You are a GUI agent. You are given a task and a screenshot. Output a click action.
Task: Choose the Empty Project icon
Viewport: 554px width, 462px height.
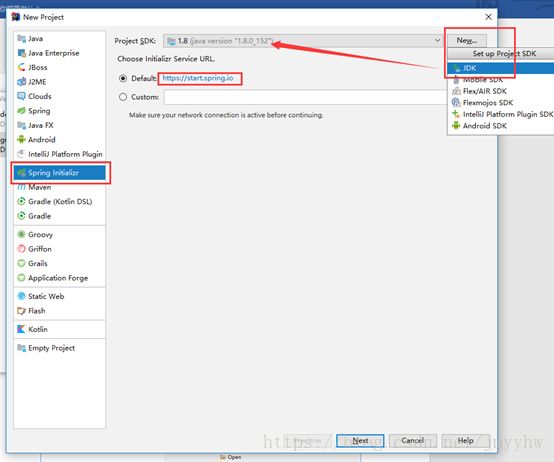[22, 348]
